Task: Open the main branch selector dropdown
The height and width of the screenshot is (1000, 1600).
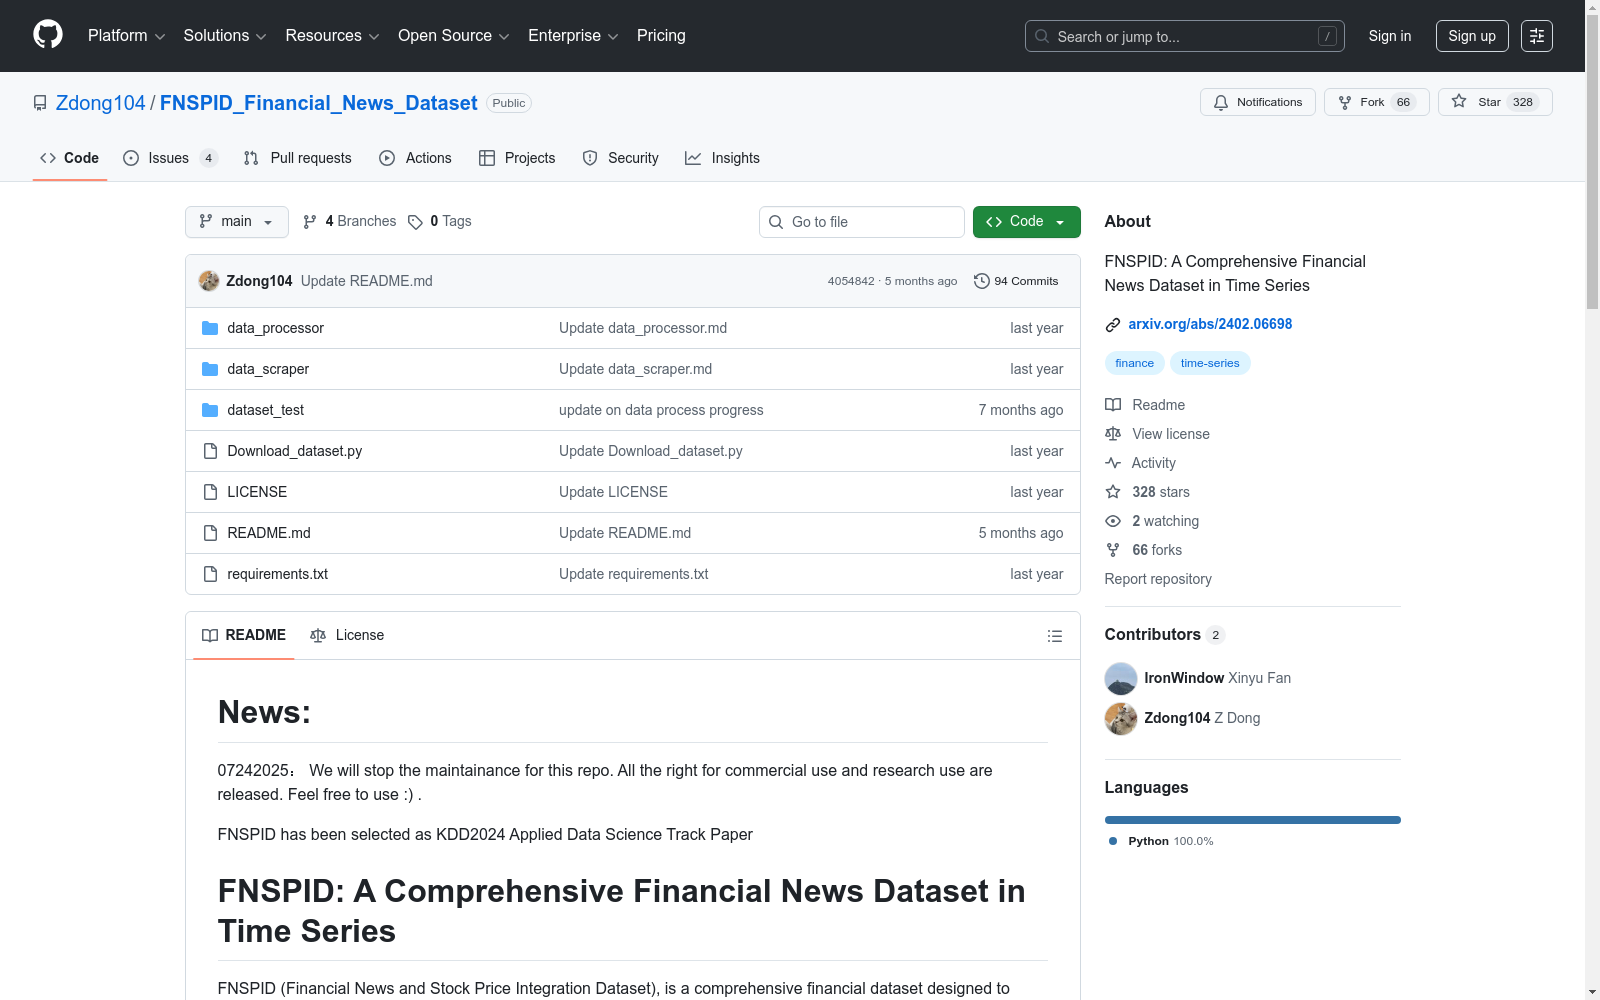Action: (x=237, y=222)
